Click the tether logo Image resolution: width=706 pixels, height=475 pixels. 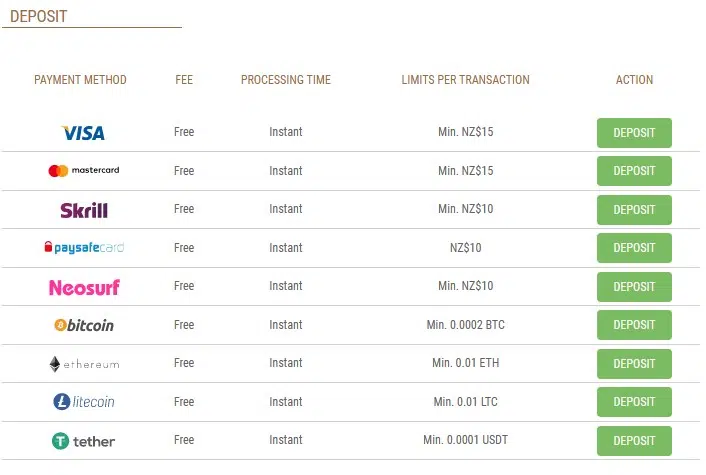[x=83, y=441]
